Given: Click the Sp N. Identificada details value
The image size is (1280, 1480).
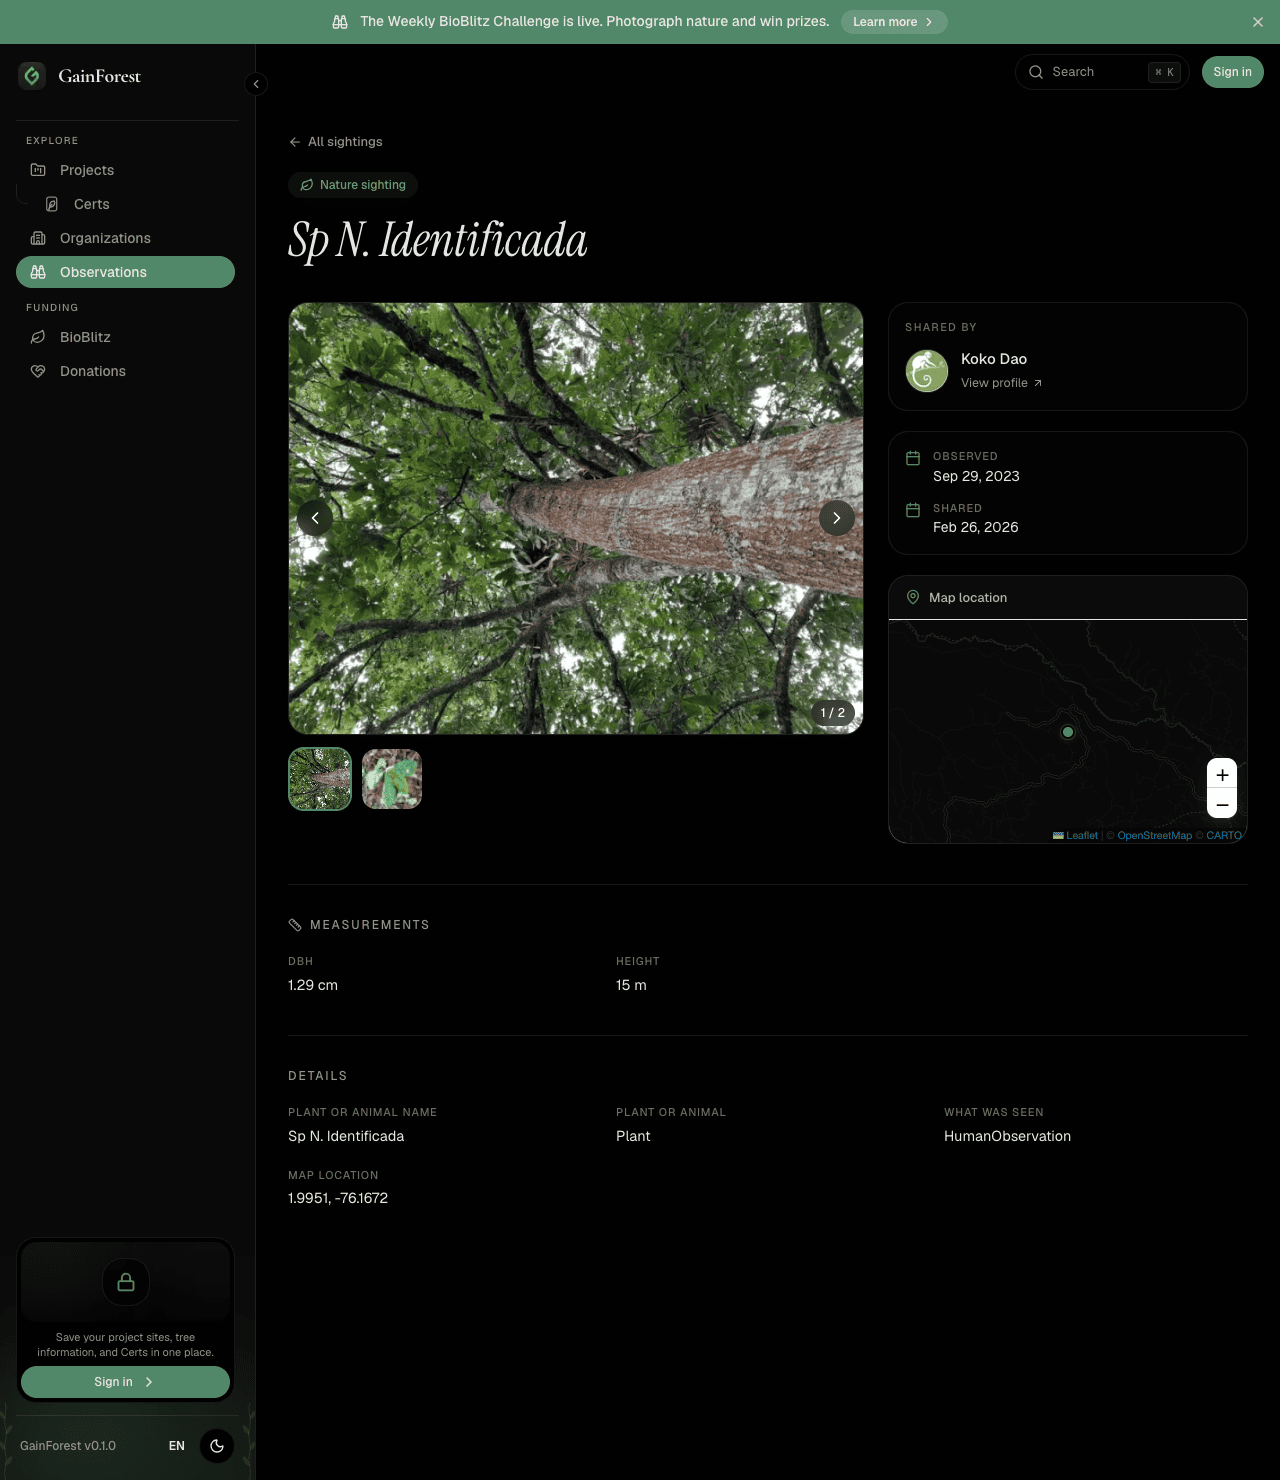Looking at the screenshot, I should click(x=346, y=1136).
